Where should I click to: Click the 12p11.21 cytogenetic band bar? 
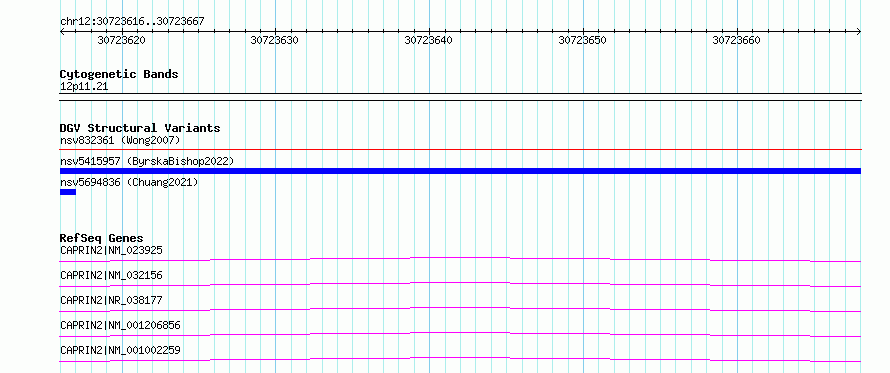(460, 97)
